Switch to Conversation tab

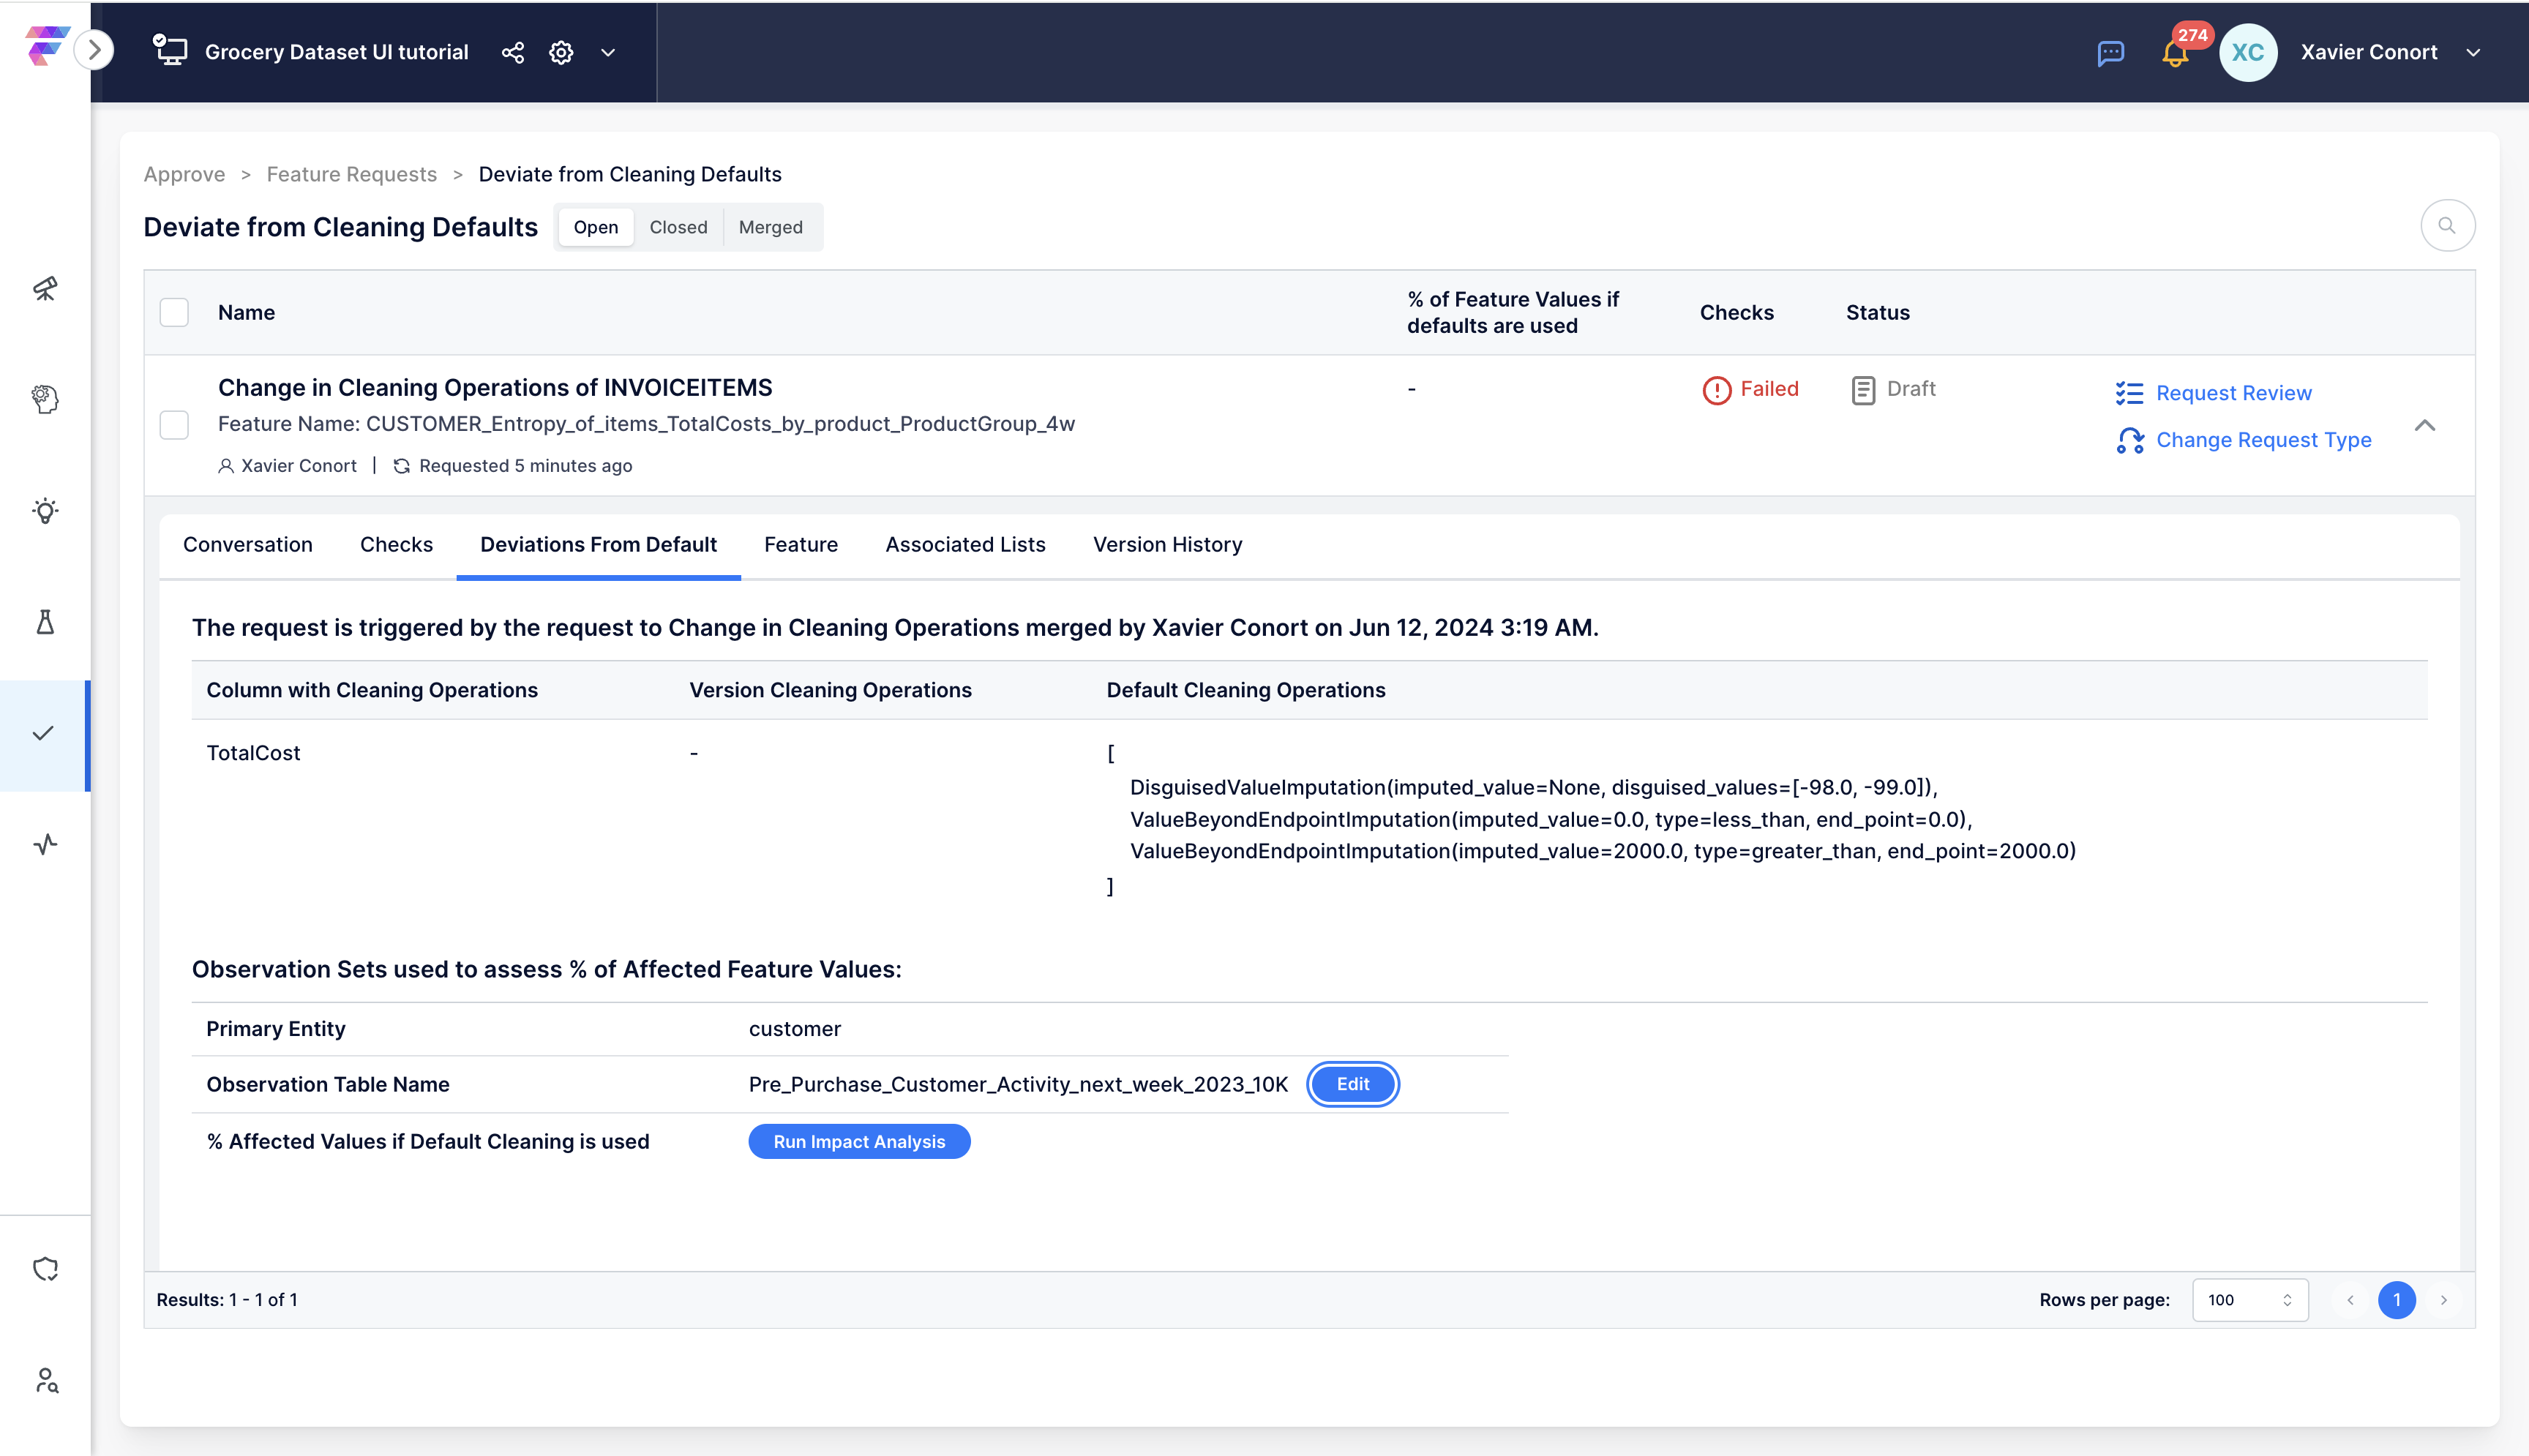tap(248, 545)
